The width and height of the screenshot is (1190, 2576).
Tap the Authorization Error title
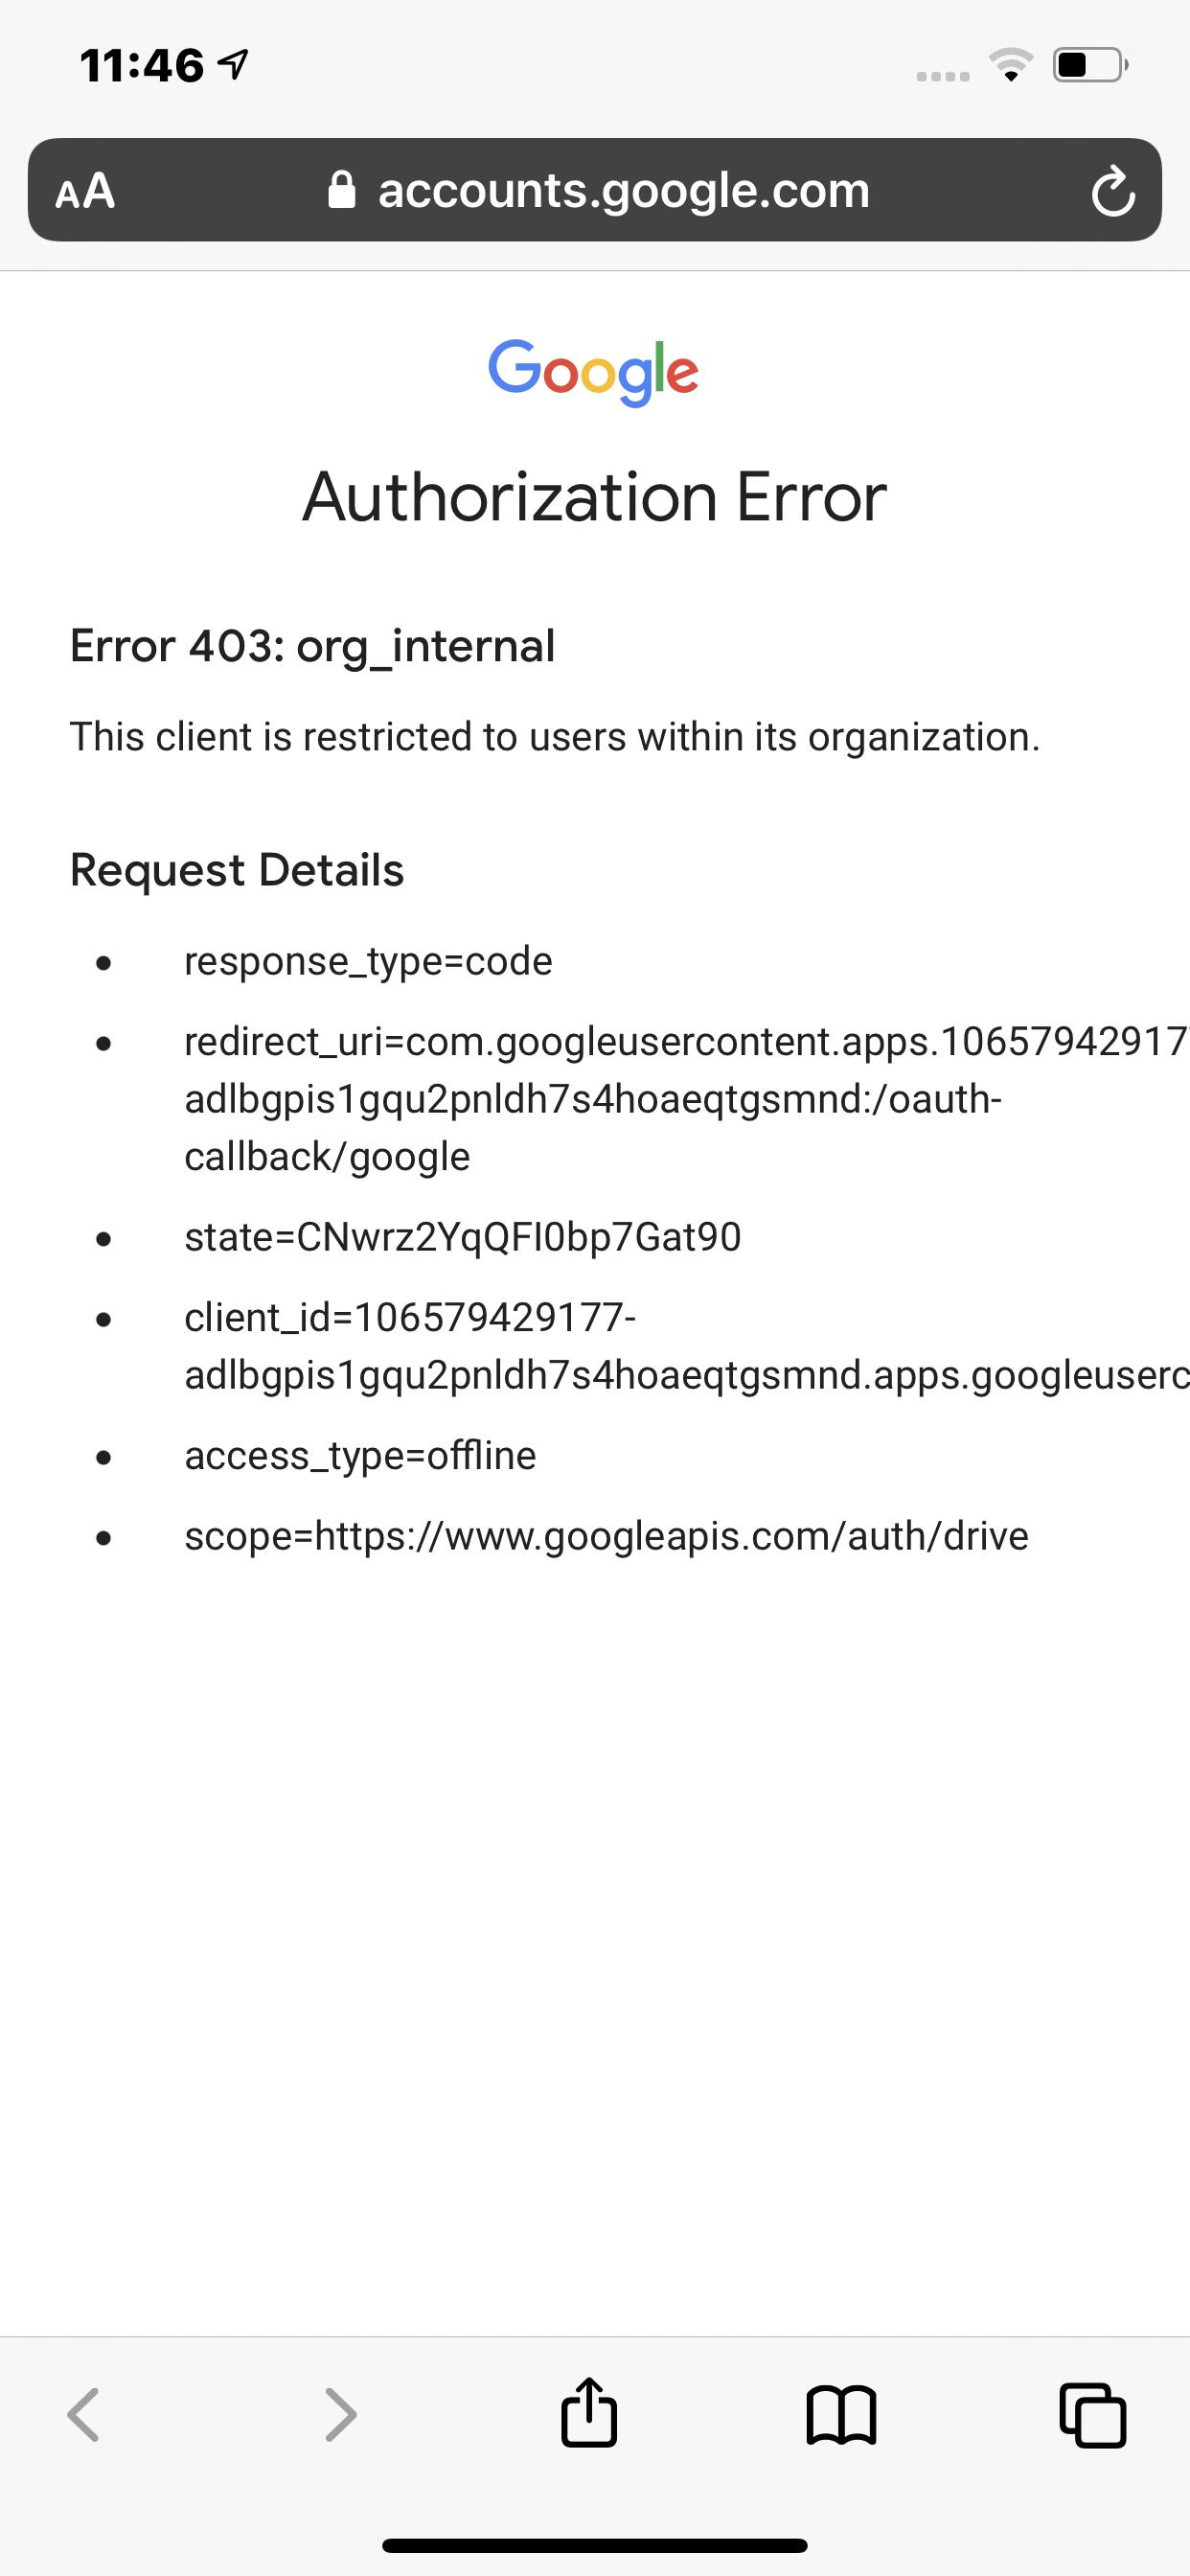point(595,497)
